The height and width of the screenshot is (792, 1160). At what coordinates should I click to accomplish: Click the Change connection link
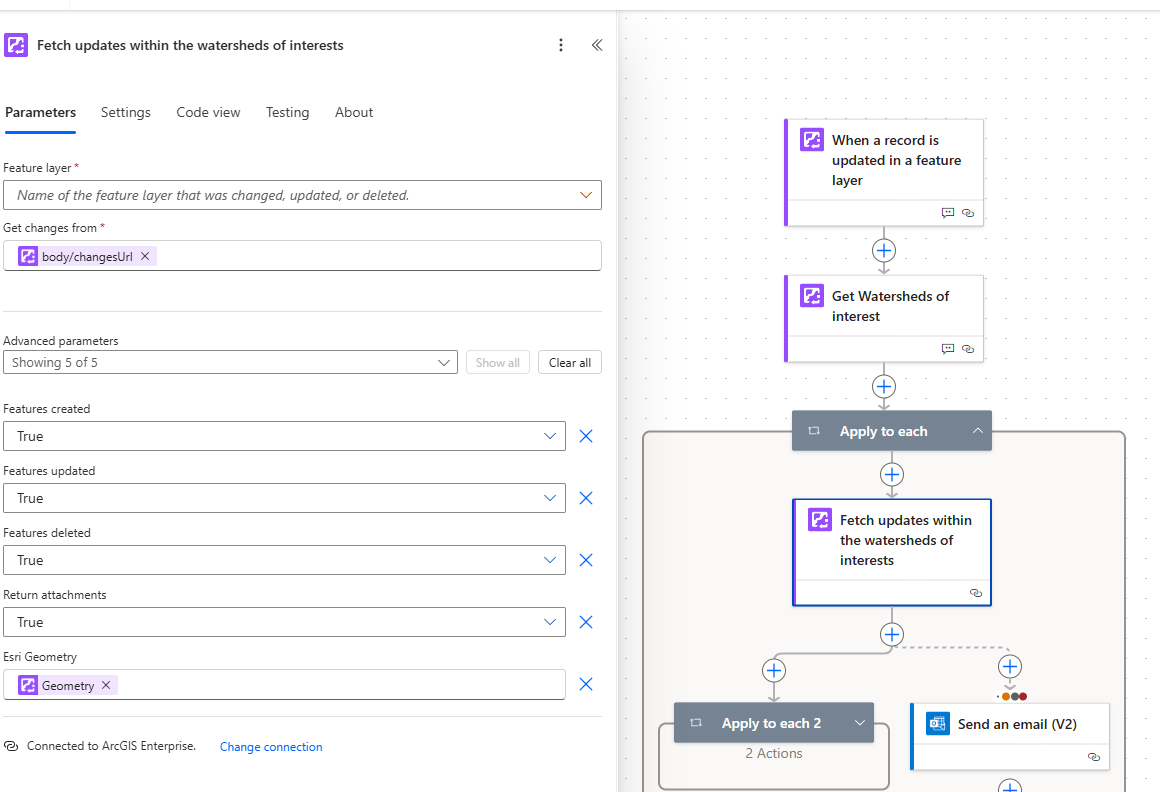(x=270, y=747)
